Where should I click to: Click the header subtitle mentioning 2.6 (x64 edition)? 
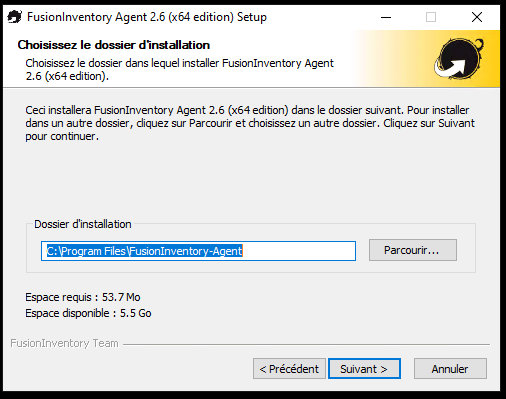pos(179,69)
